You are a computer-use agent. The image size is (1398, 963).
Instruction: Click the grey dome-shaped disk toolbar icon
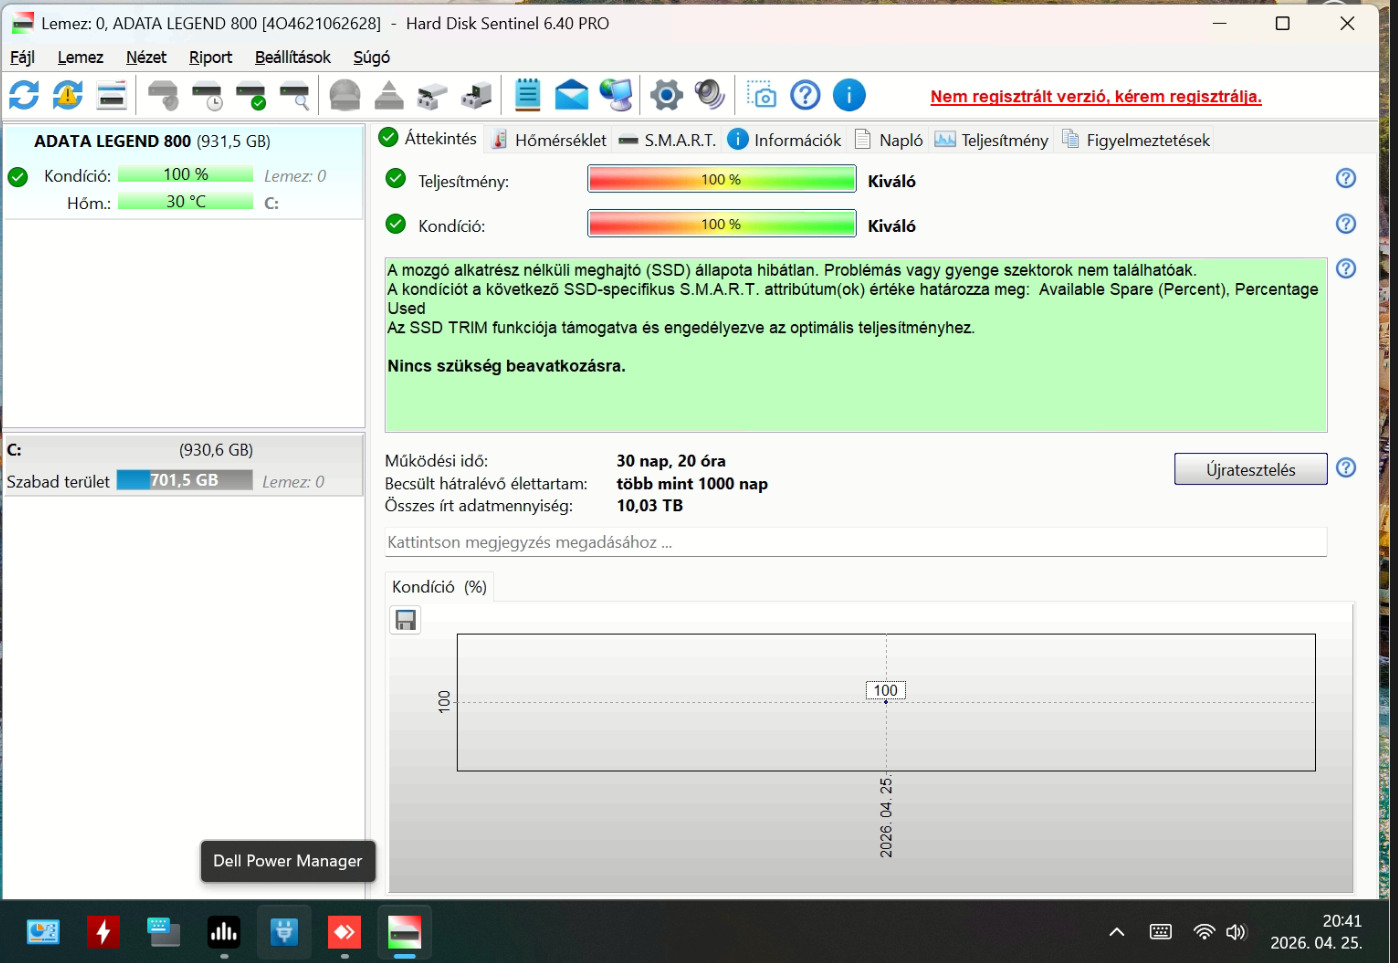(345, 96)
